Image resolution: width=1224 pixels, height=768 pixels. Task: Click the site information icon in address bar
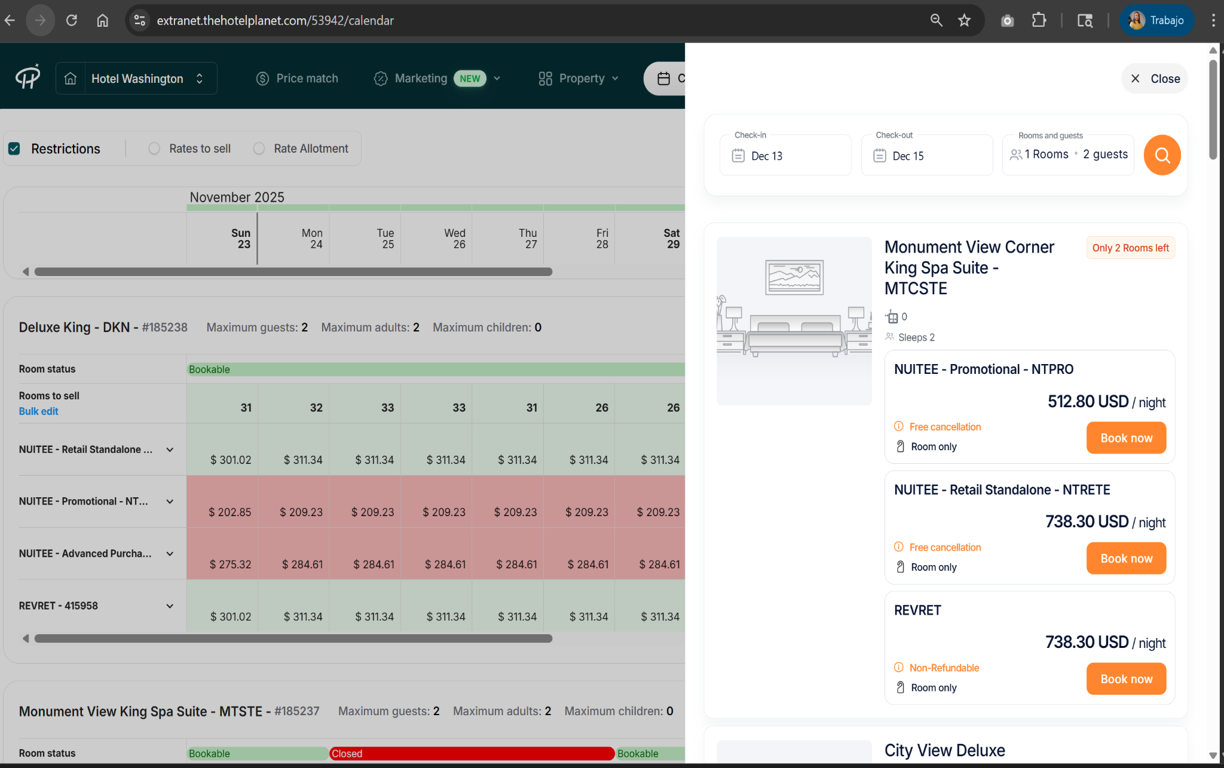(x=140, y=20)
